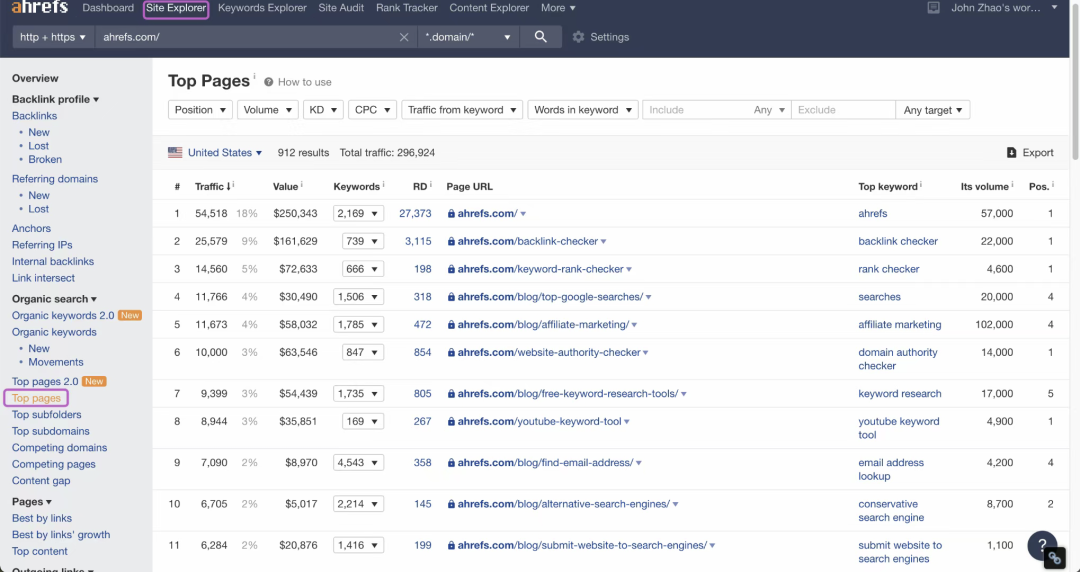This screenshot has height=572, width=1080.
Task: Click the Ahrefs logo
Action: point(40,8)
